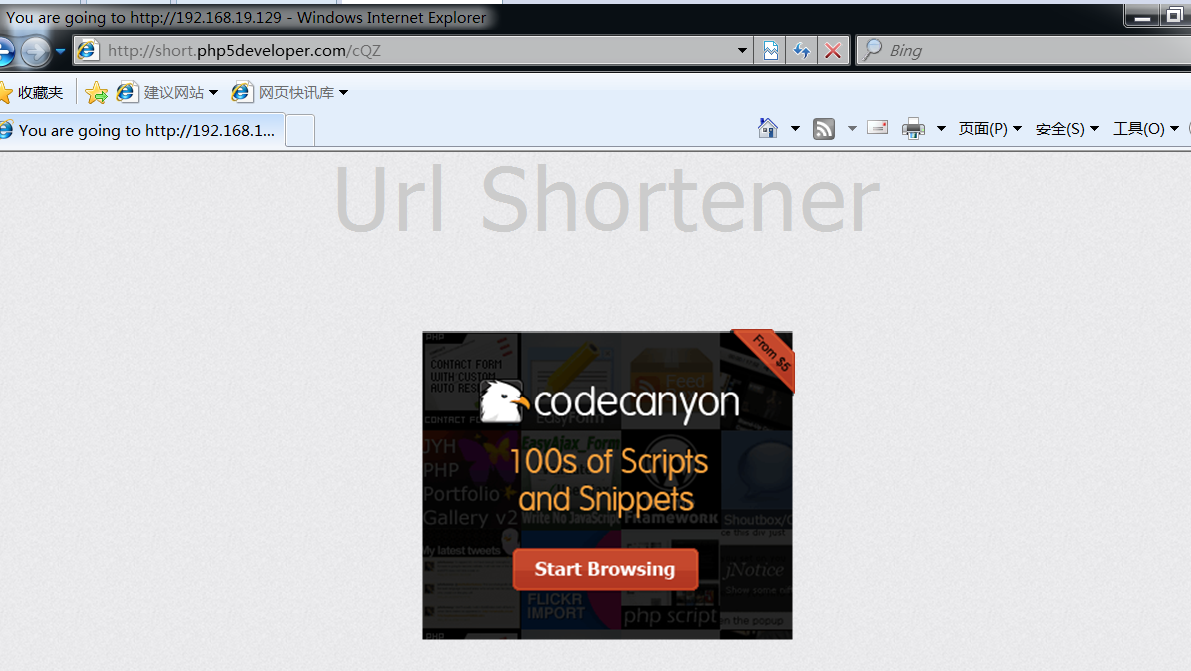This screenshot has height=671, width=1191.
Task: Open the 页面(P) menu
Action: click(990, 128)
